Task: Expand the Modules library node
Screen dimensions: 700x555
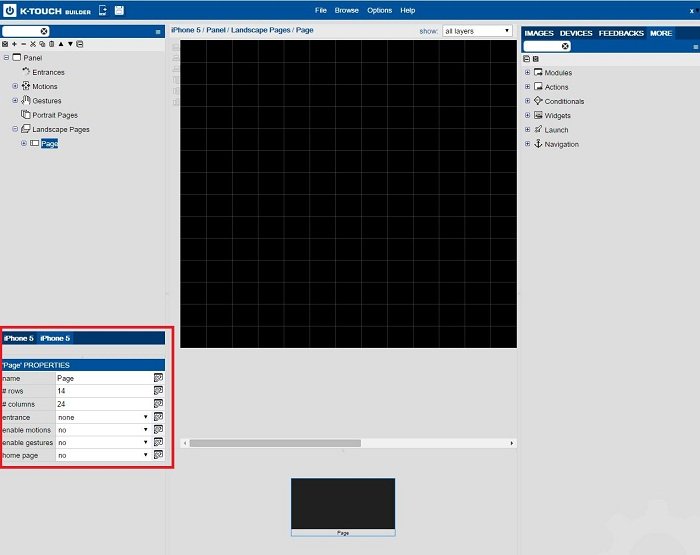Action: click(x=527, y=72)
